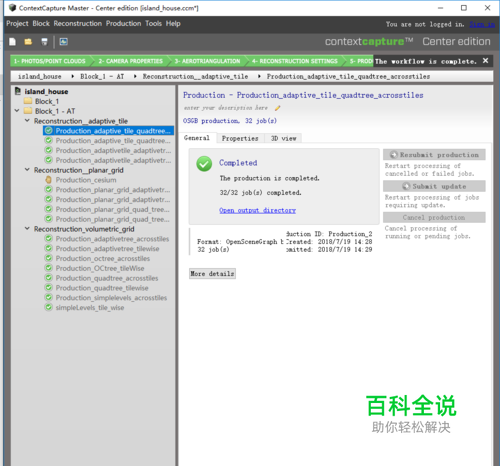Open the Block menu
This screenshot has width=500, height=466.
[41, 24]
